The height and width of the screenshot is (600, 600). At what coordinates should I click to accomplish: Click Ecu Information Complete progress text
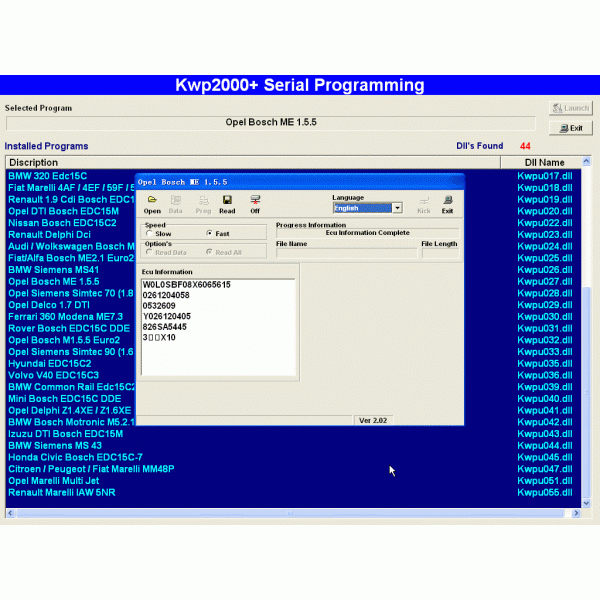click(x=367, y=233)
